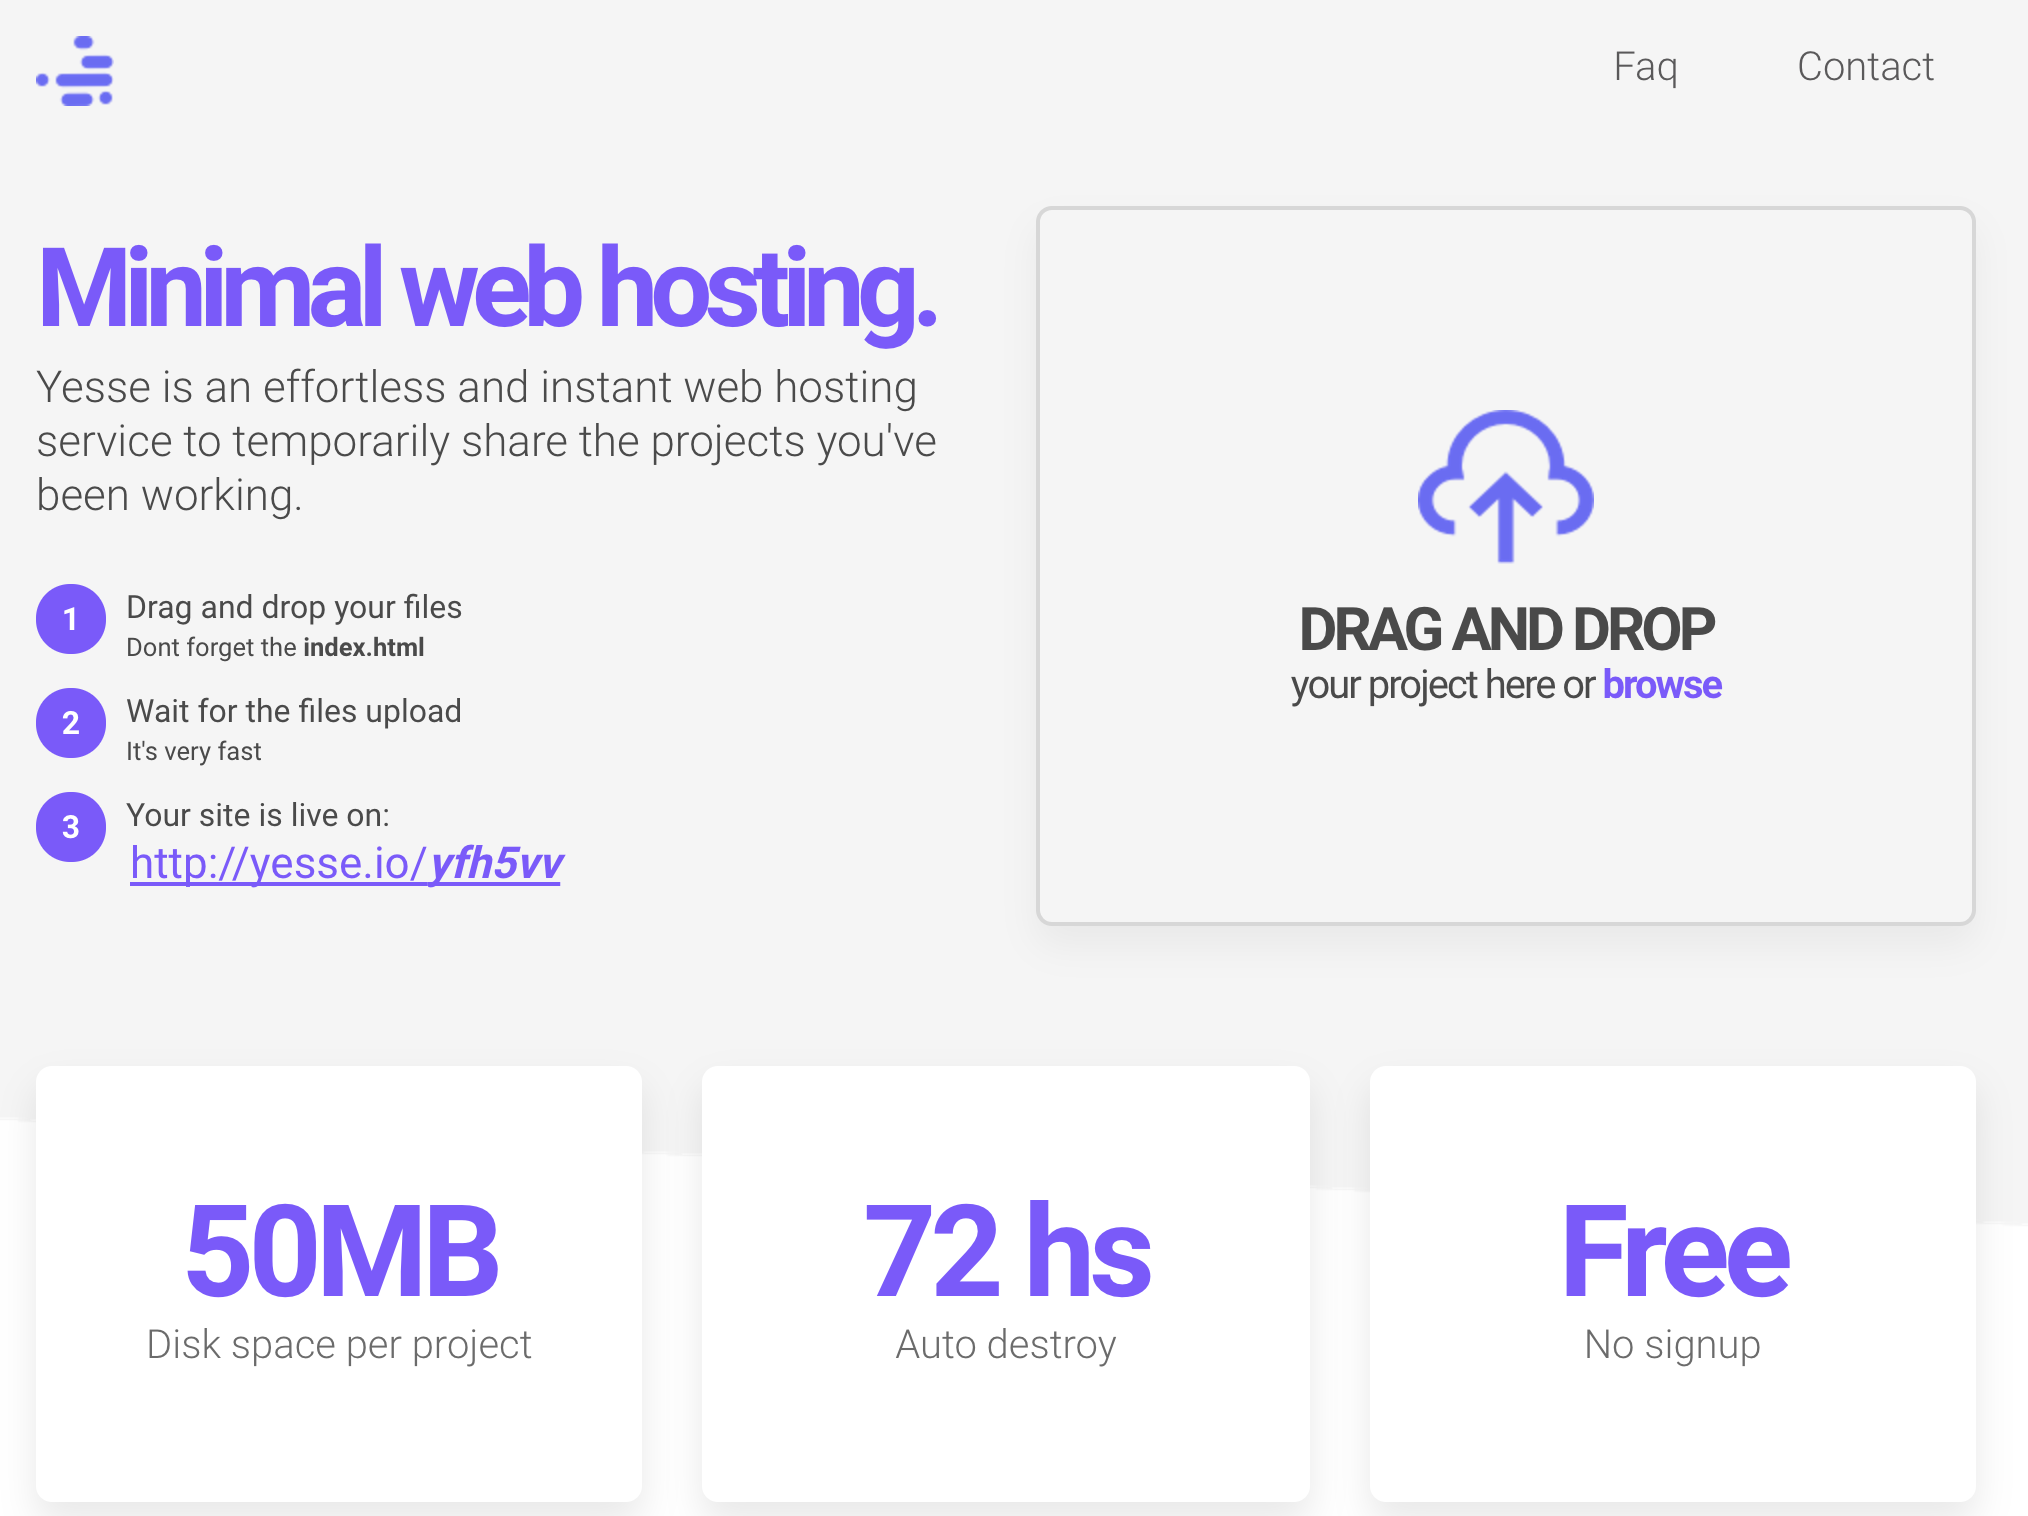This screenshot has width=2028, height=1516.
Task: Open the yesse.io/yfh5vv site link
Action: point(346,864)
